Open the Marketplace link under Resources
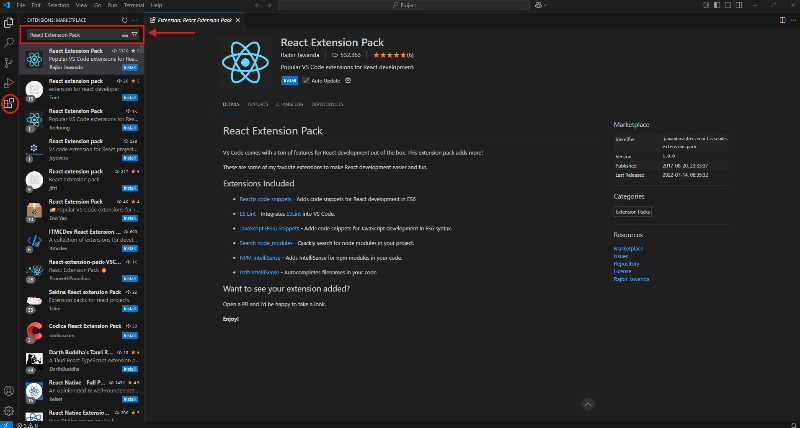The height and width of the screenshot is (428, 800). [628, 248]
